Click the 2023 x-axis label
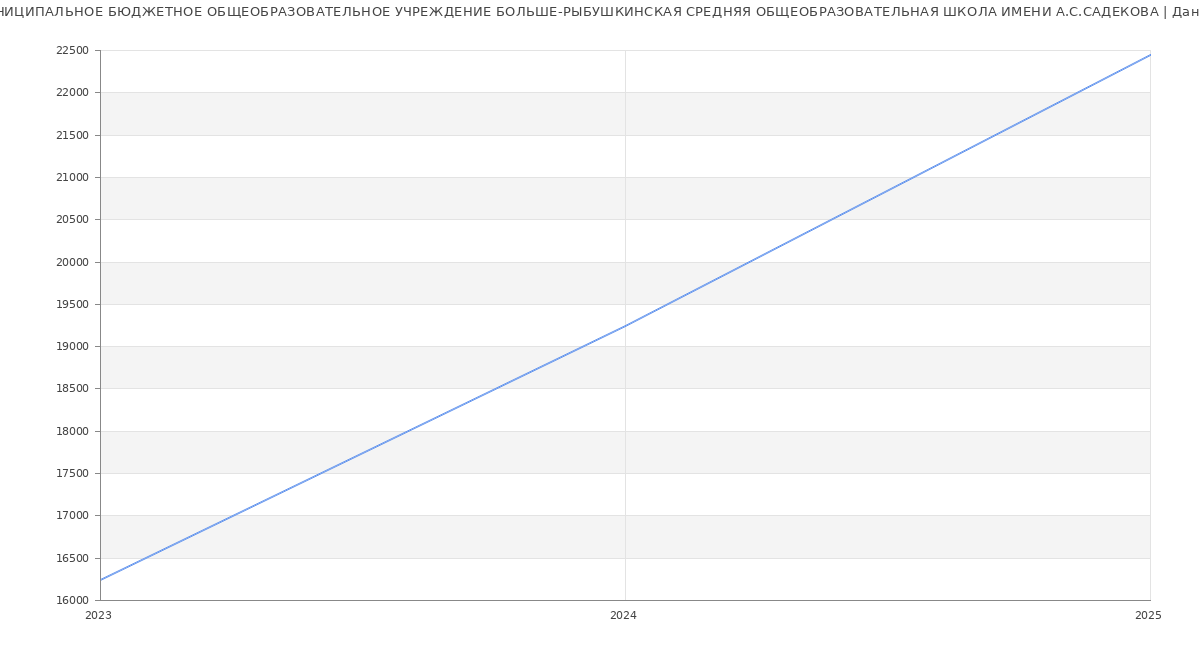Image resolution: width=1200 pixels, height=650 pixels. (99, 616)
